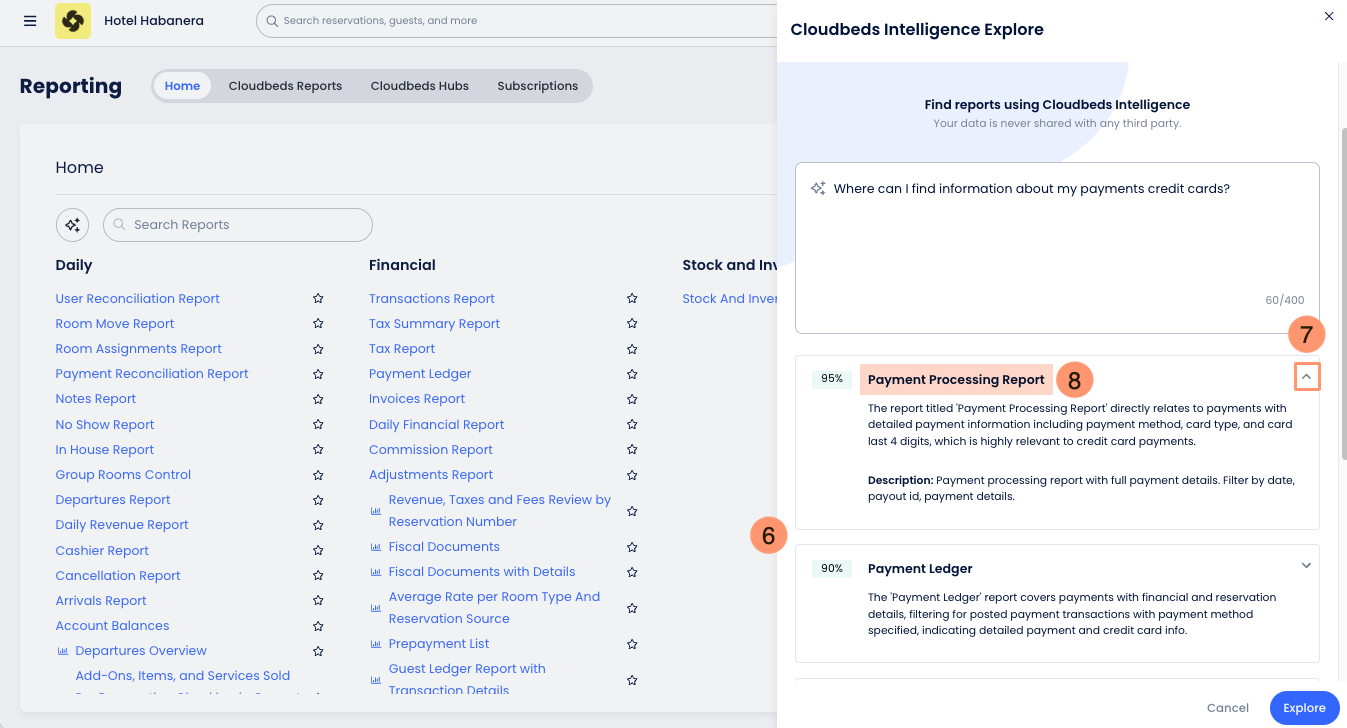Image resolution: width=1347 pixels, height=728 pixels.
Task: Select the Payment Processing Report title
Action: (956, 380)
